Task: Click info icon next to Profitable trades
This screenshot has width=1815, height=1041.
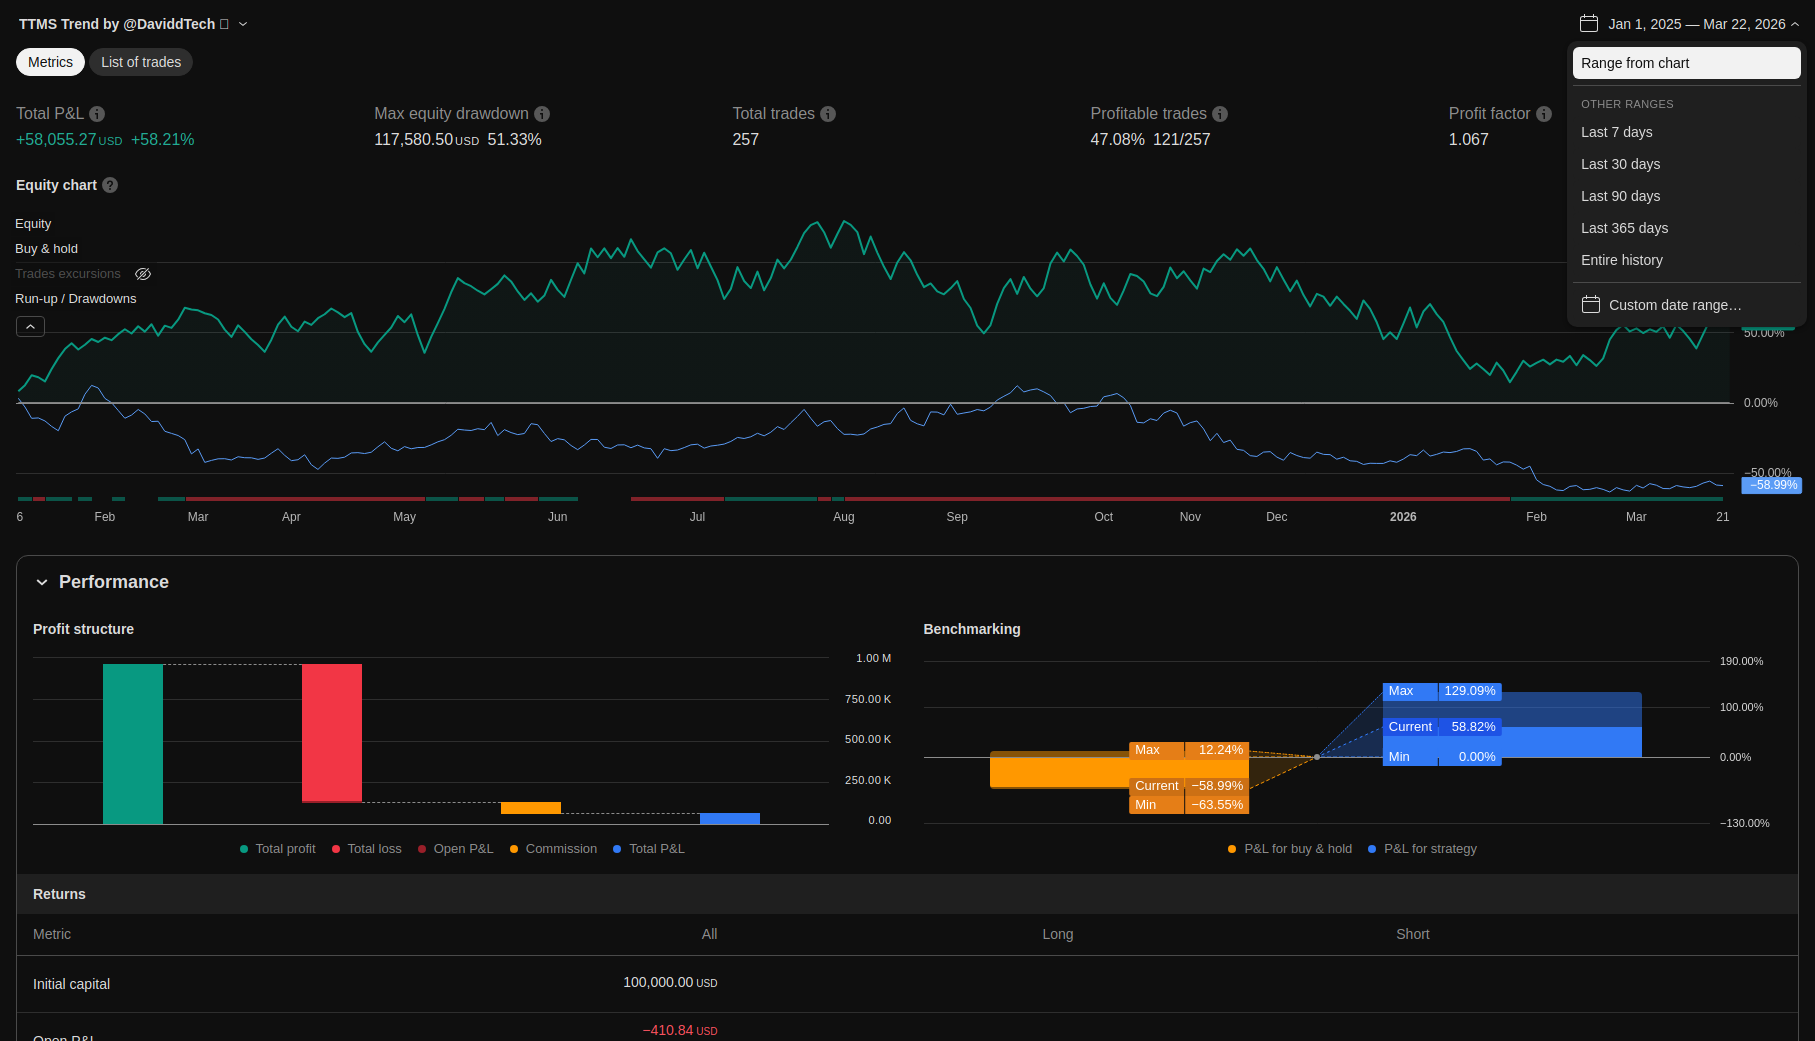Action: pyautogui.click(x=1220, y=114)
